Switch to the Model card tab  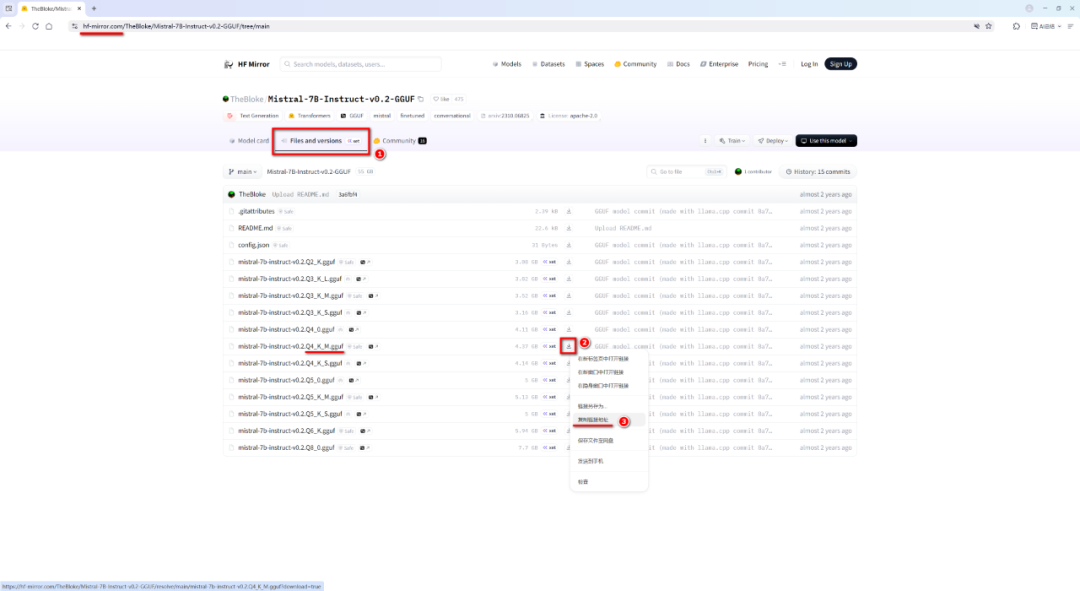(249, 141)
